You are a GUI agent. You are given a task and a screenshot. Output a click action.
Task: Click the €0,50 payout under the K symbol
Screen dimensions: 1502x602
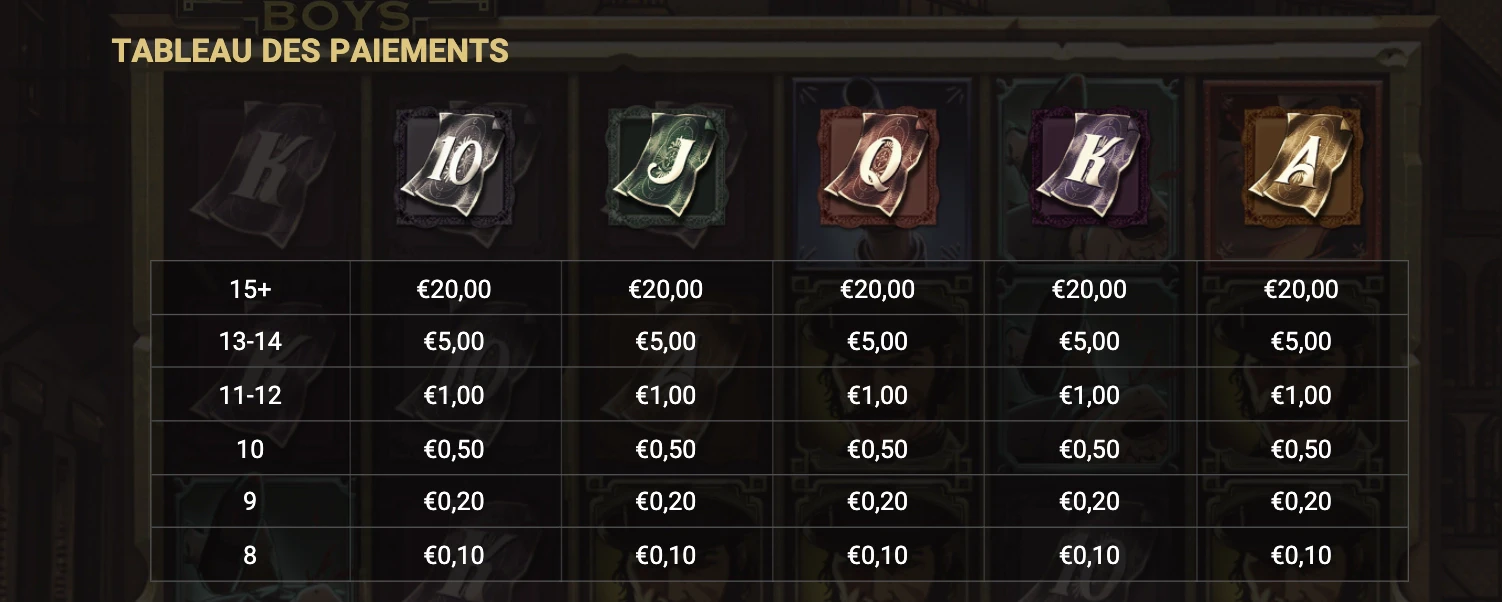[x=1090, y=449]
